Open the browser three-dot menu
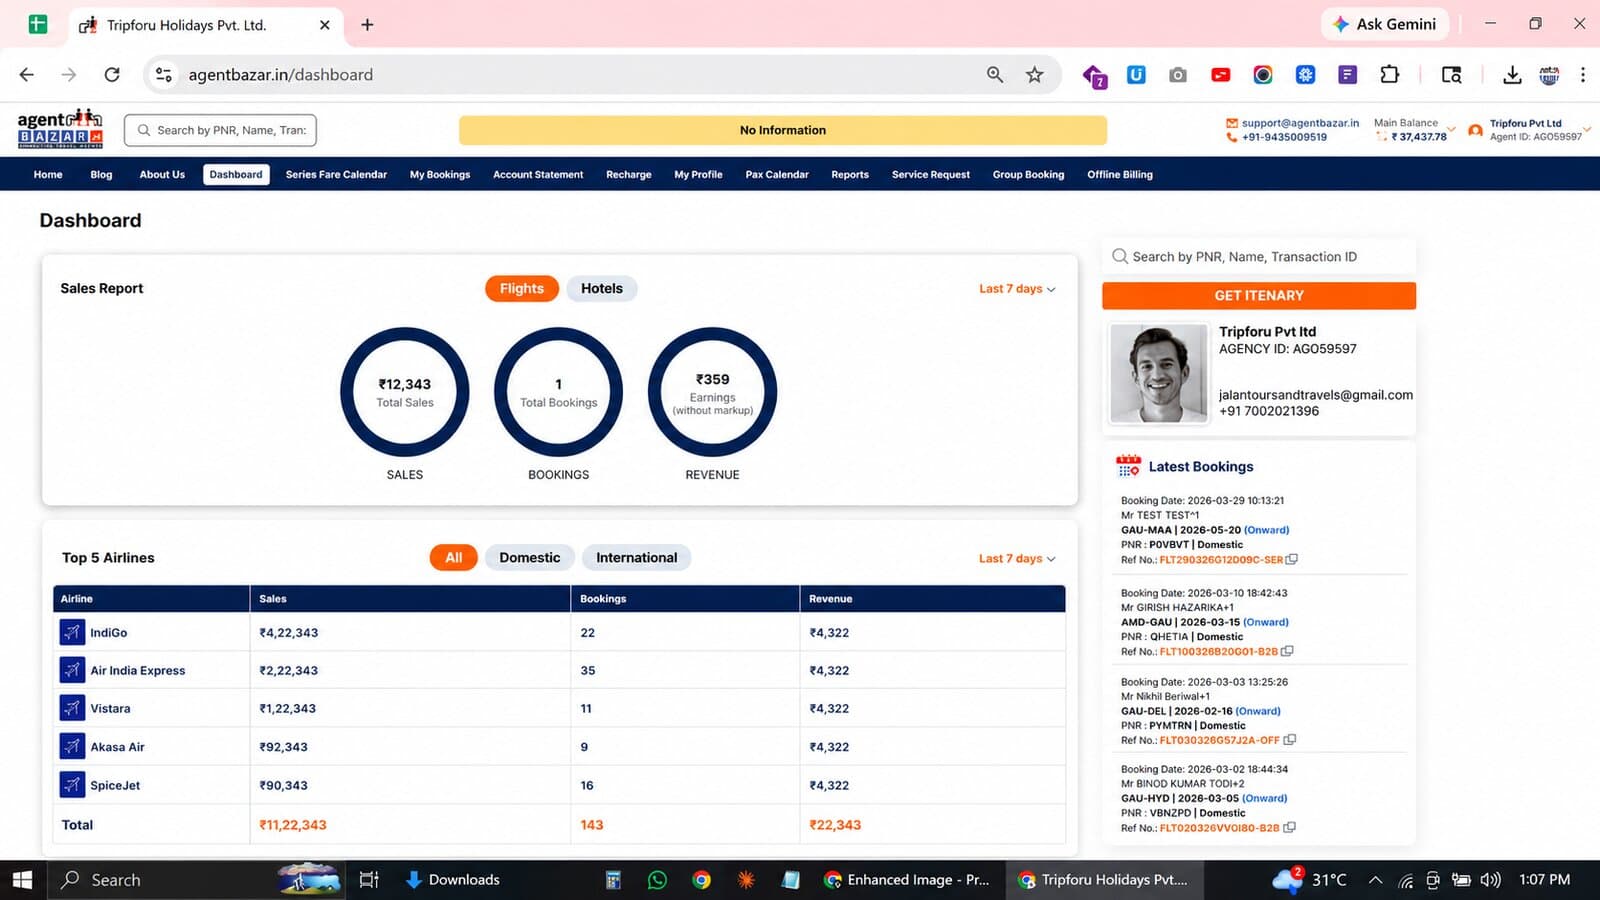This screenshot has width=1600, height=900. [x=1582, y=75]
